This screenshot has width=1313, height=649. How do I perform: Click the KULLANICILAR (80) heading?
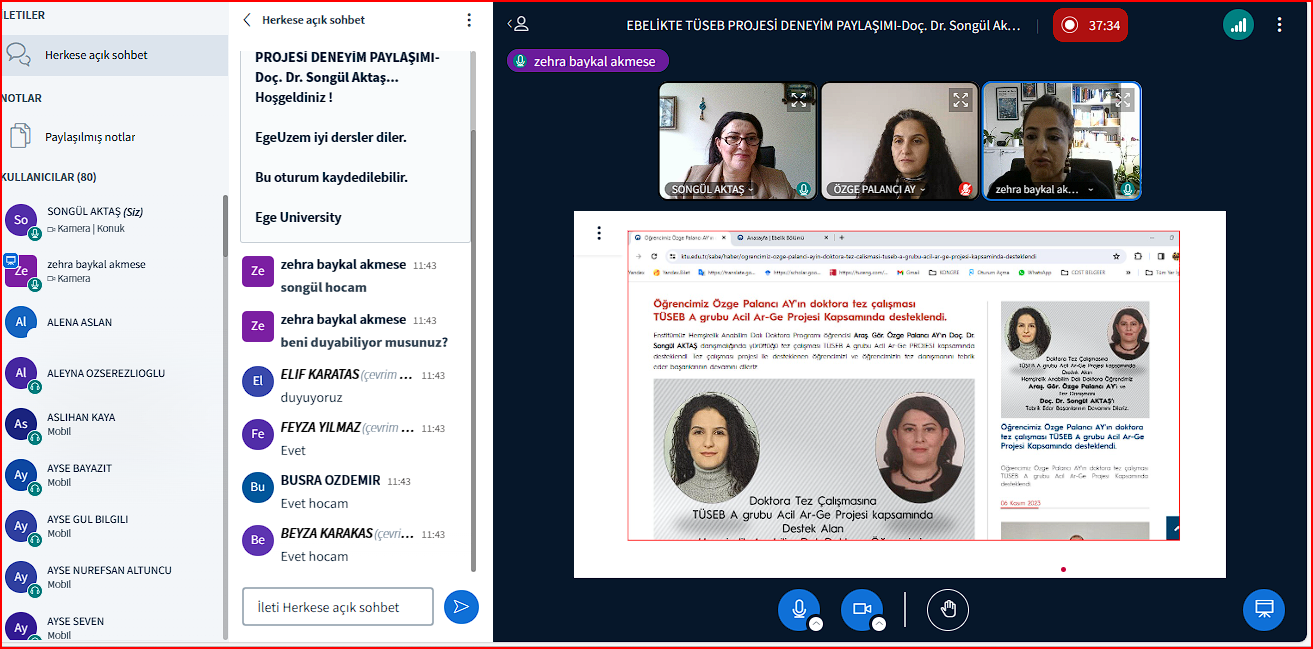click(49, 177)
